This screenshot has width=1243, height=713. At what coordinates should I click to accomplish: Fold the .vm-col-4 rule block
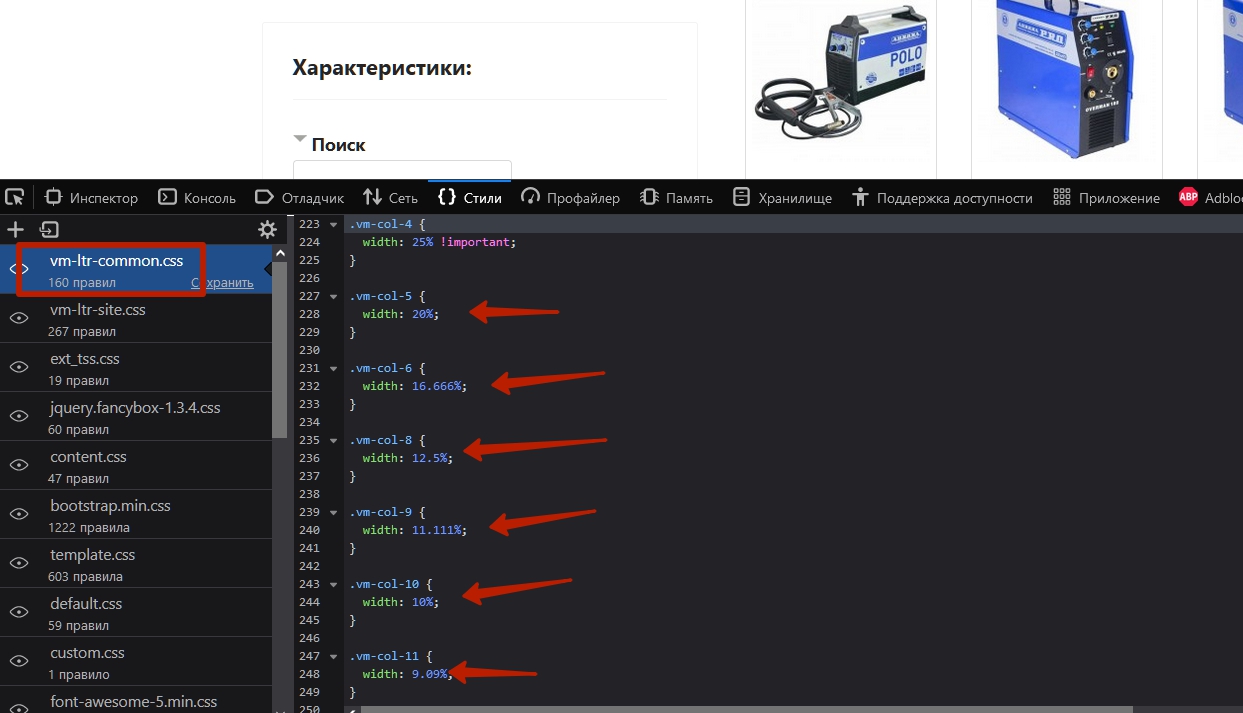click(x=333, y=224)
